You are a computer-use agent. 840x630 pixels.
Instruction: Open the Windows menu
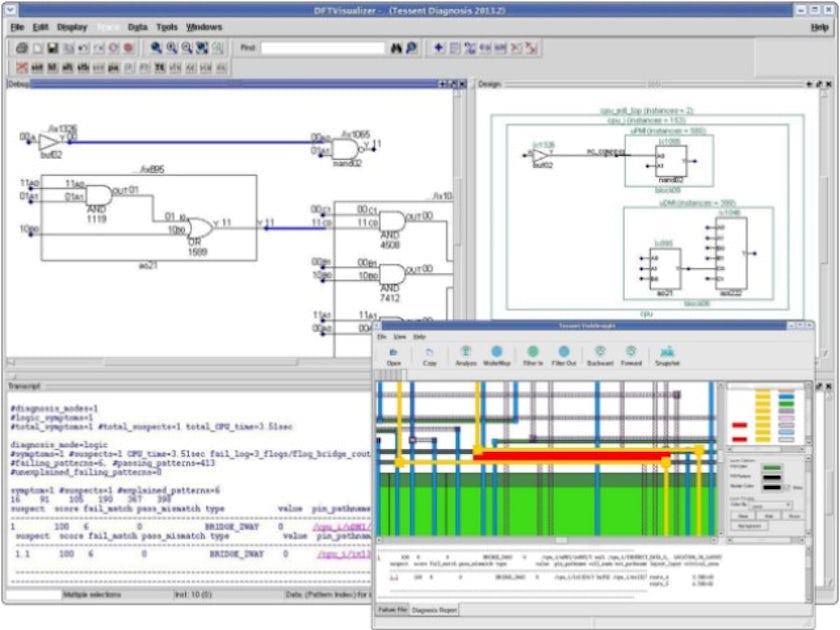(204, 27)
